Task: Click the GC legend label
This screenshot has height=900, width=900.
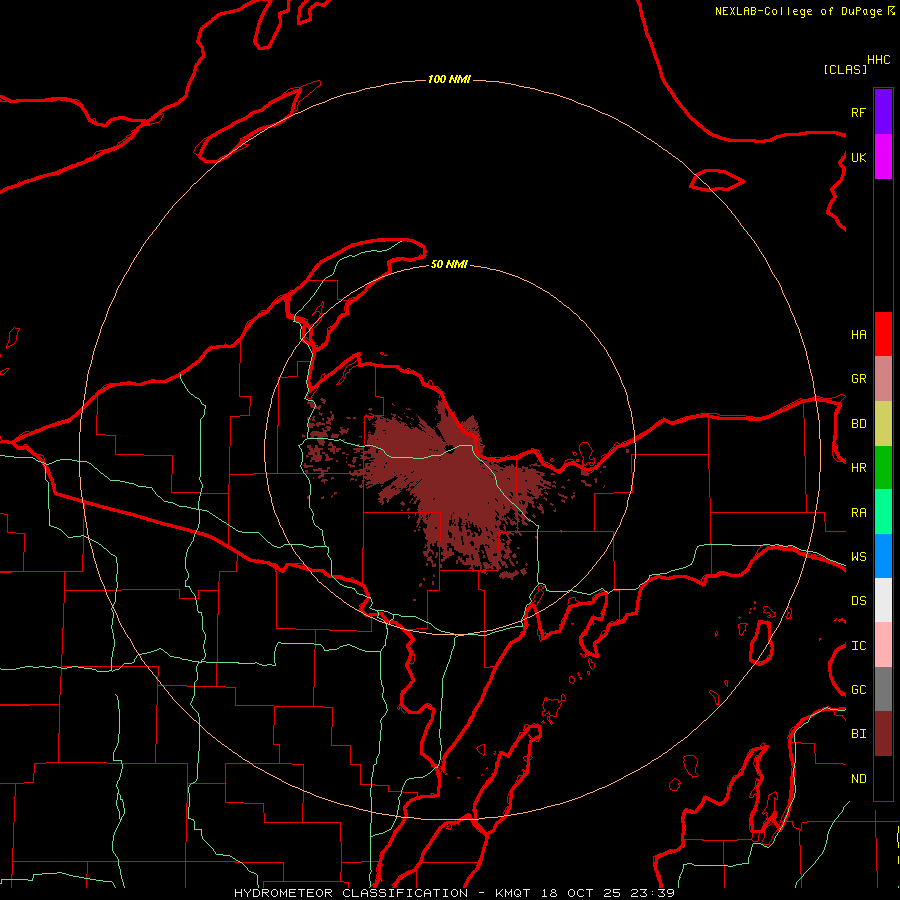Action: click(858, 690)
